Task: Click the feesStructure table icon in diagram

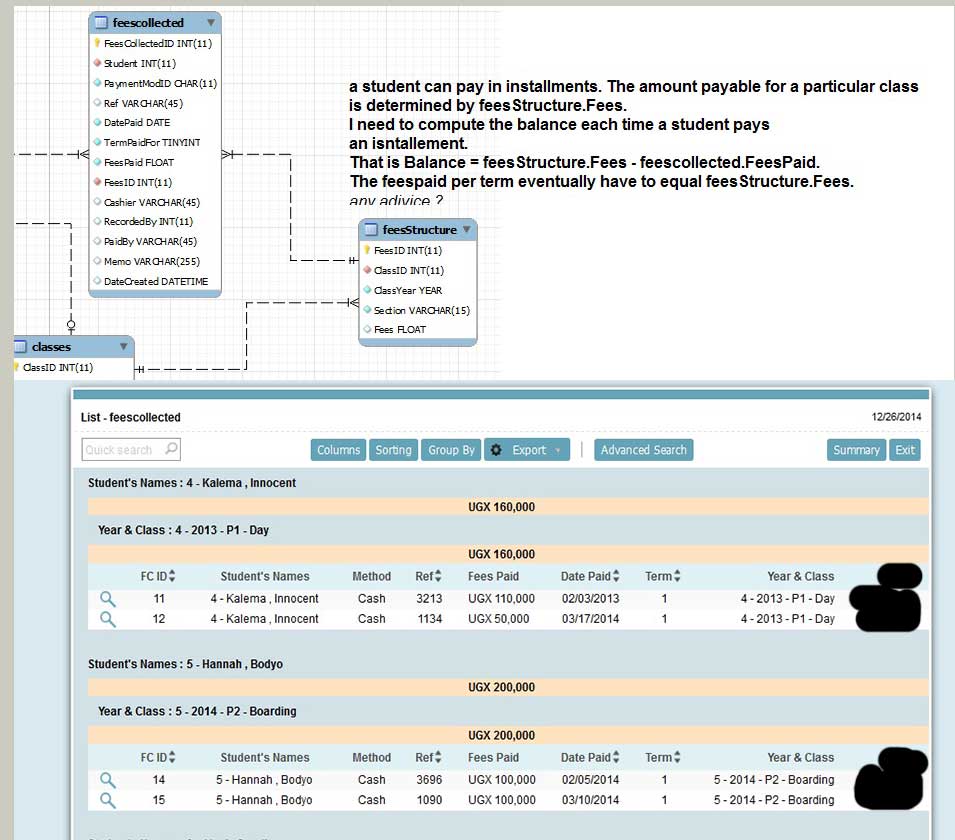Action: (x=371, y=230)
